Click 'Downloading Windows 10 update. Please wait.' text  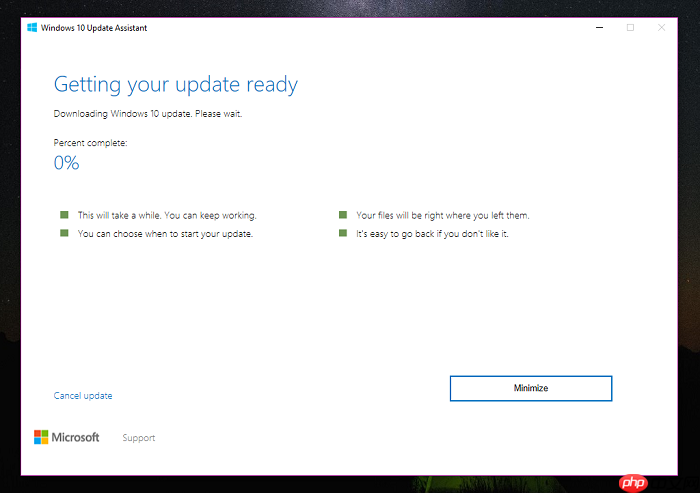point(148,114)
